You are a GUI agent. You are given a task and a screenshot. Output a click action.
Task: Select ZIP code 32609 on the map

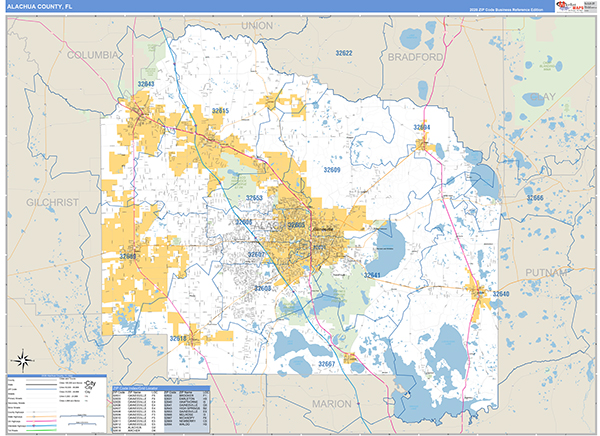(x=332, y=170)
